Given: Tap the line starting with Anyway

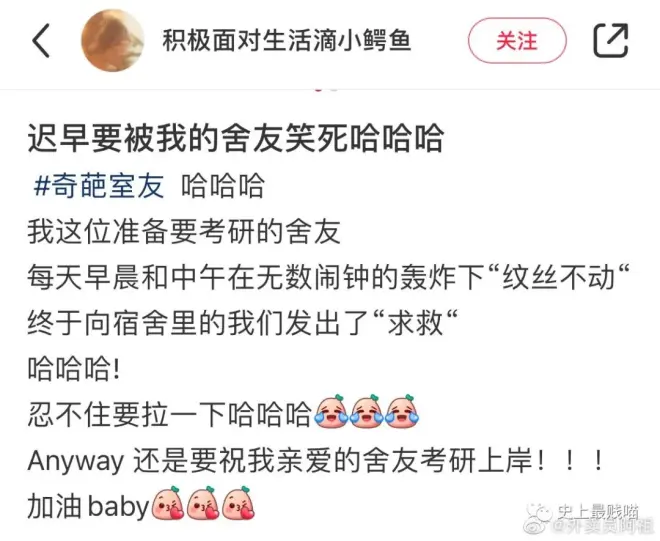Looking at the screenshot, I should coord(316,461).
